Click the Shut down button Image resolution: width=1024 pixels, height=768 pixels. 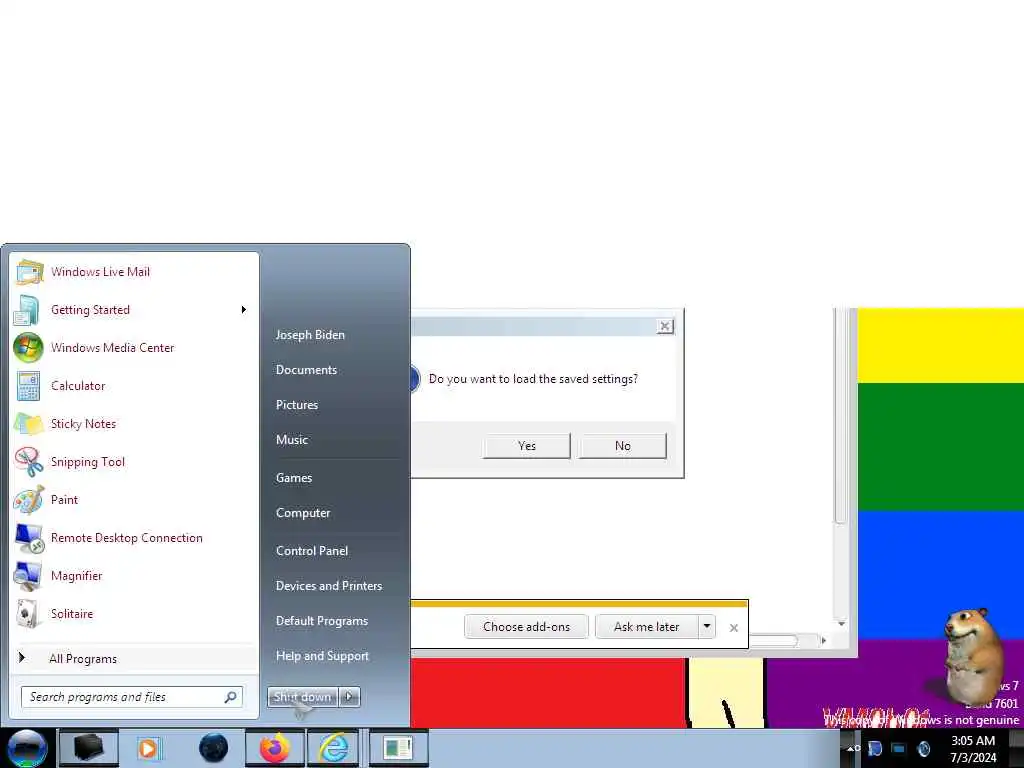point(302,697)
